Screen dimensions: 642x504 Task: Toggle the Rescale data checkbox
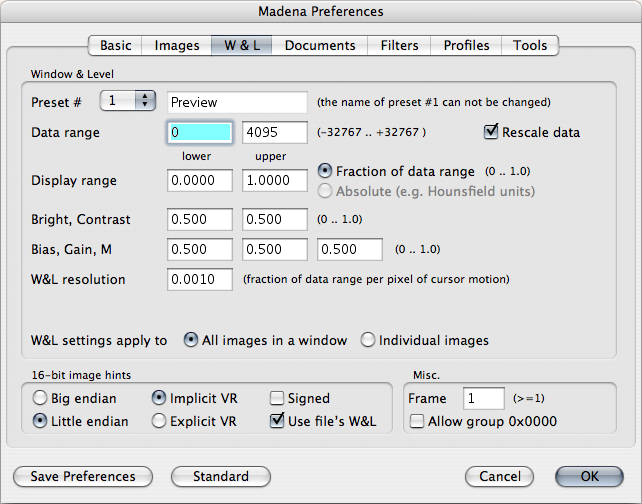click(491, 132)
